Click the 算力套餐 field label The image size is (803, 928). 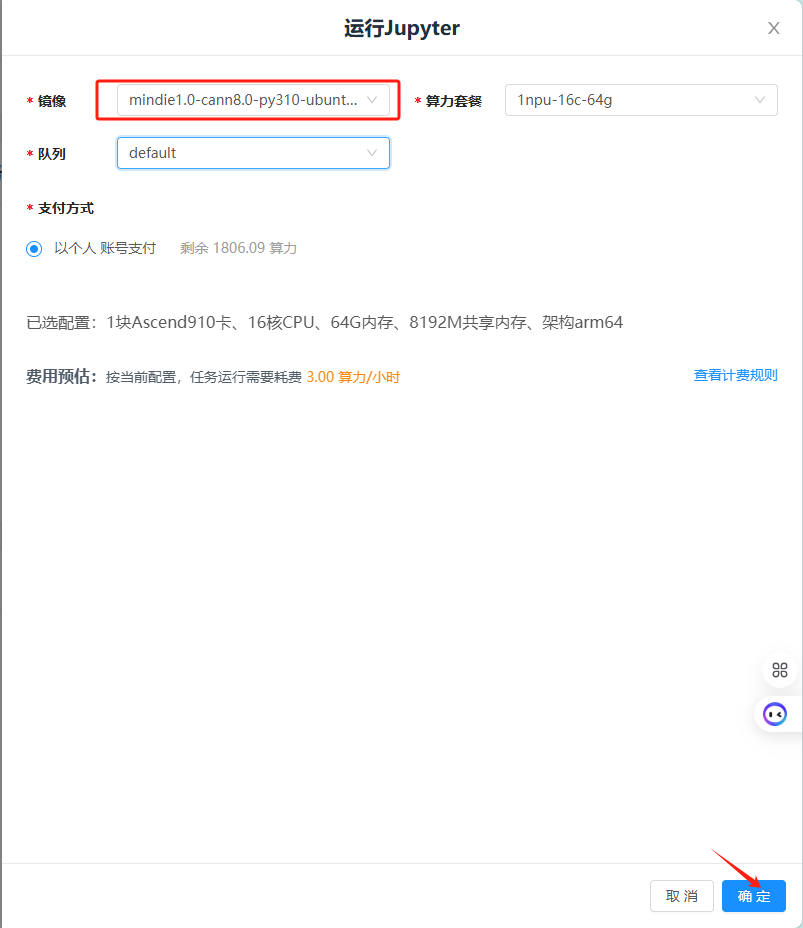pyautogui.click(x=453, y=101)
